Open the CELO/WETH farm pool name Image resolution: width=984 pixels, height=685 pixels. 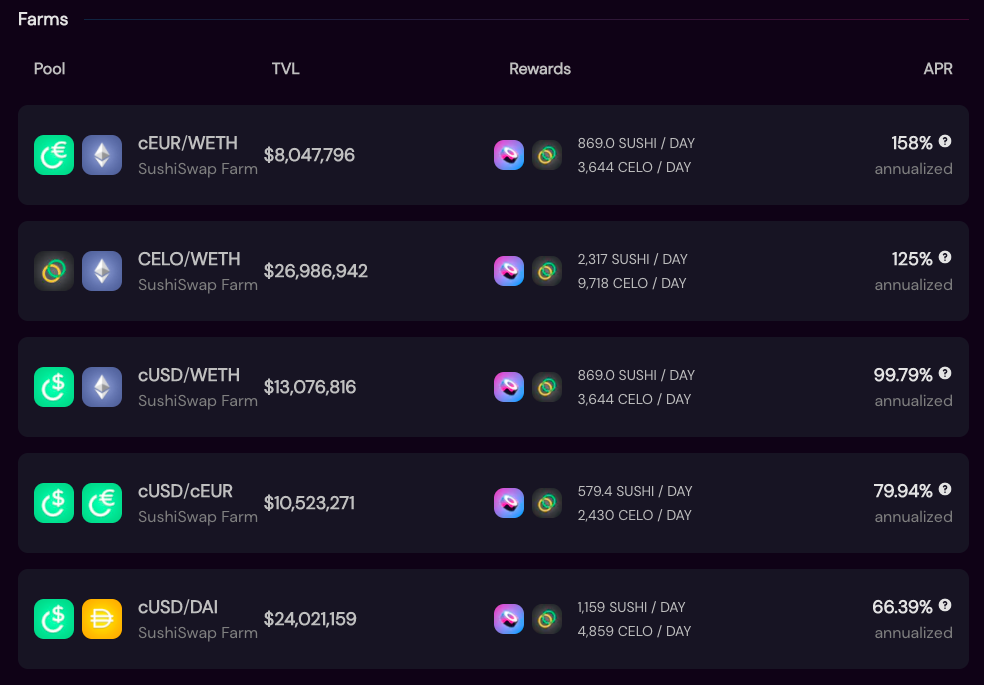pos(189,259)
